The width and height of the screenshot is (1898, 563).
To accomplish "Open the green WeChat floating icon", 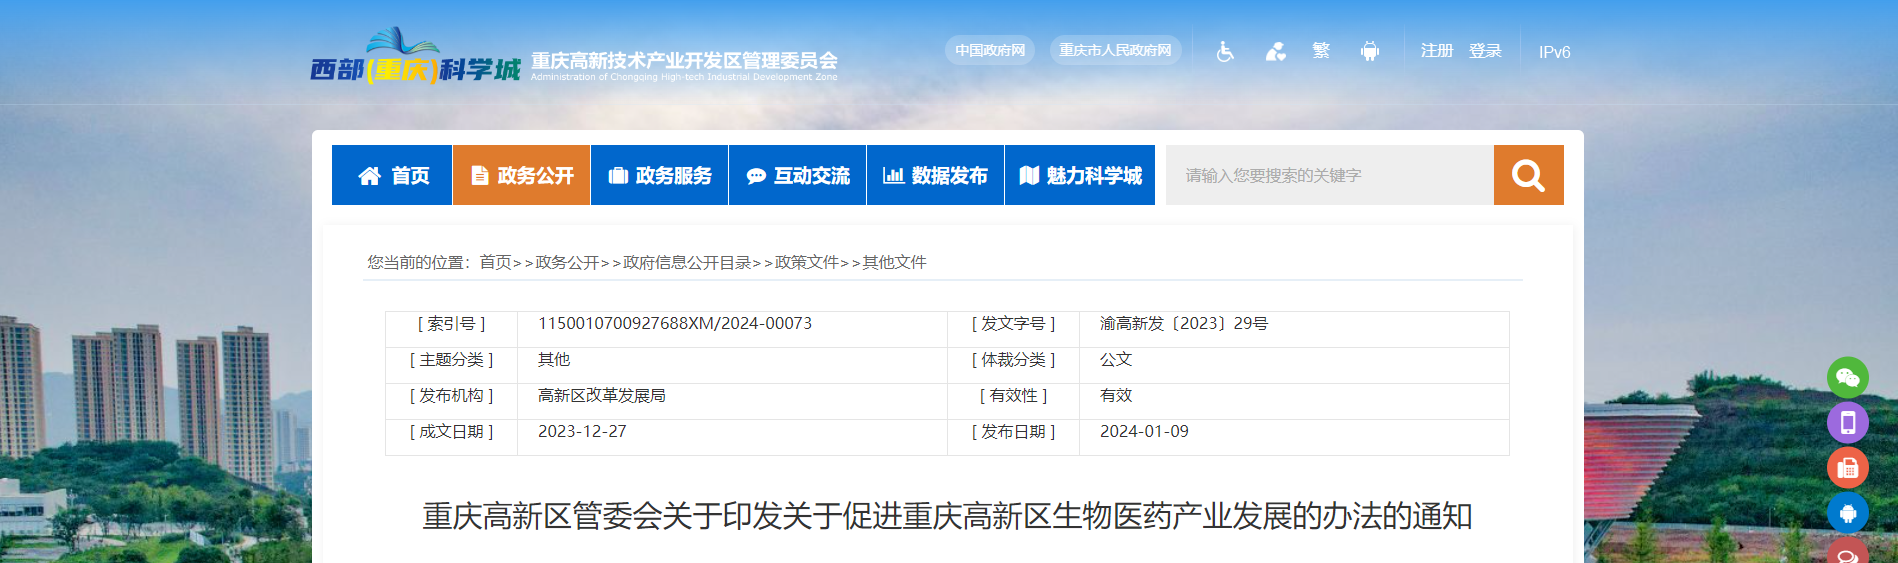I will [1847, 377].
